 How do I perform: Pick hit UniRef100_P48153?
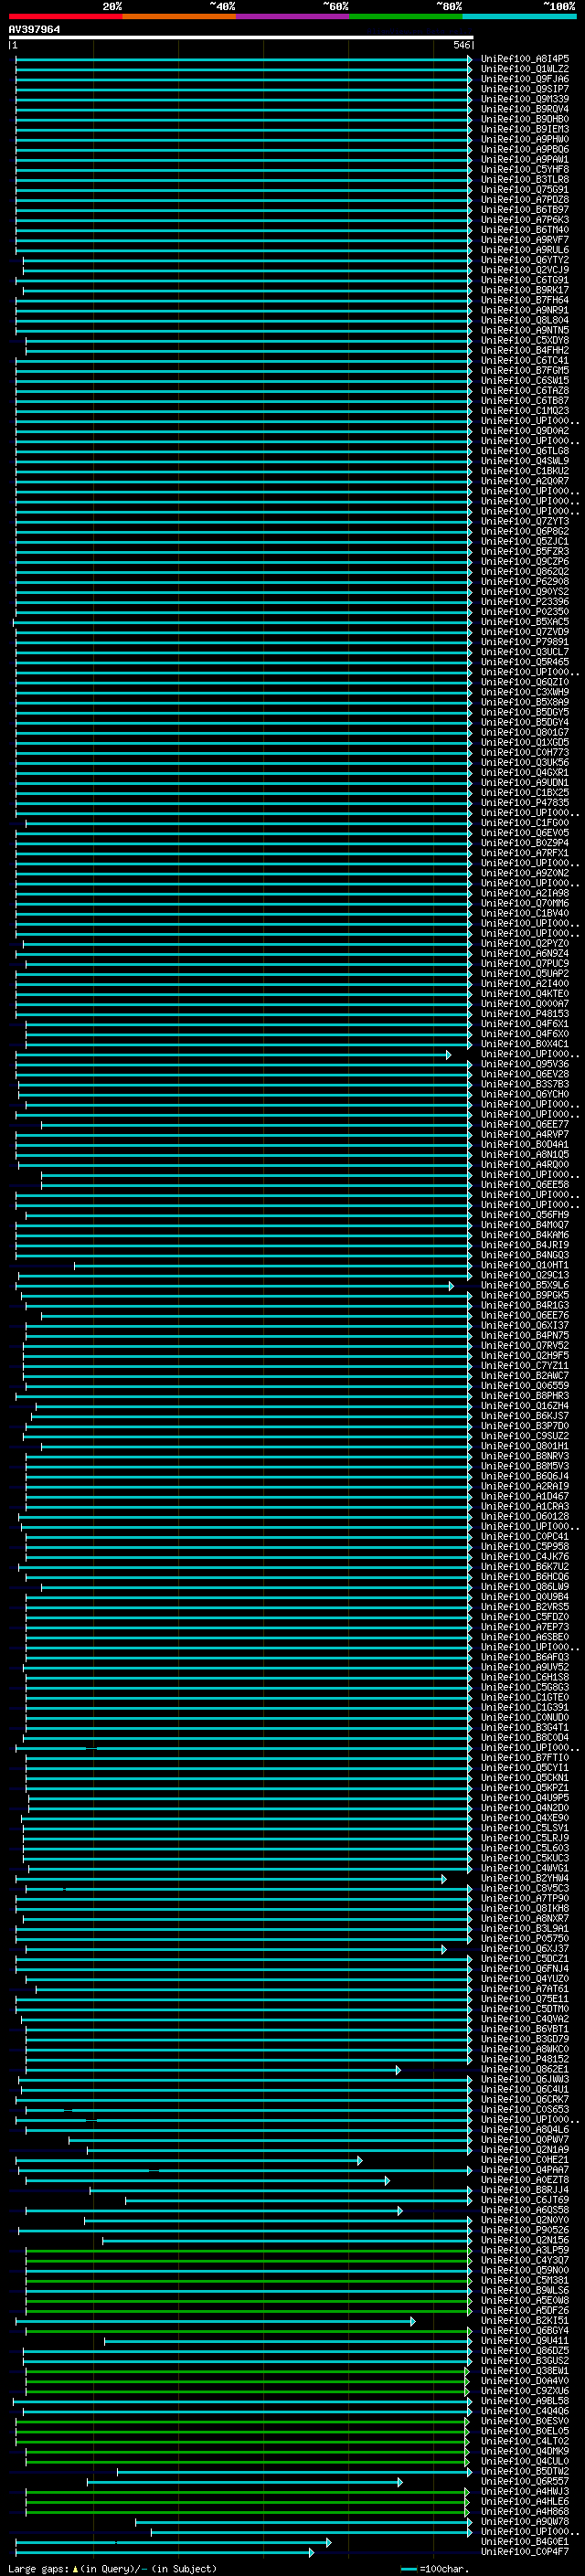(x=525, y=1014)
